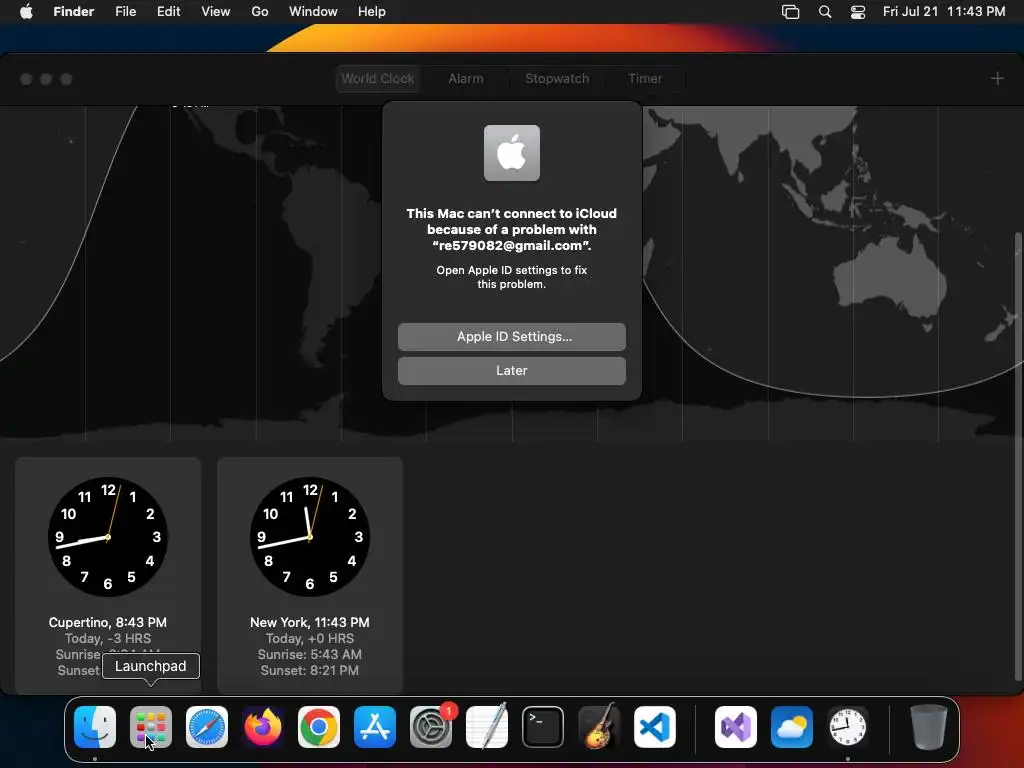Viewport: 1024px width, 768px height.
Task: Open the Go menu
Action: pyautogui.click(x=260, y=12)
